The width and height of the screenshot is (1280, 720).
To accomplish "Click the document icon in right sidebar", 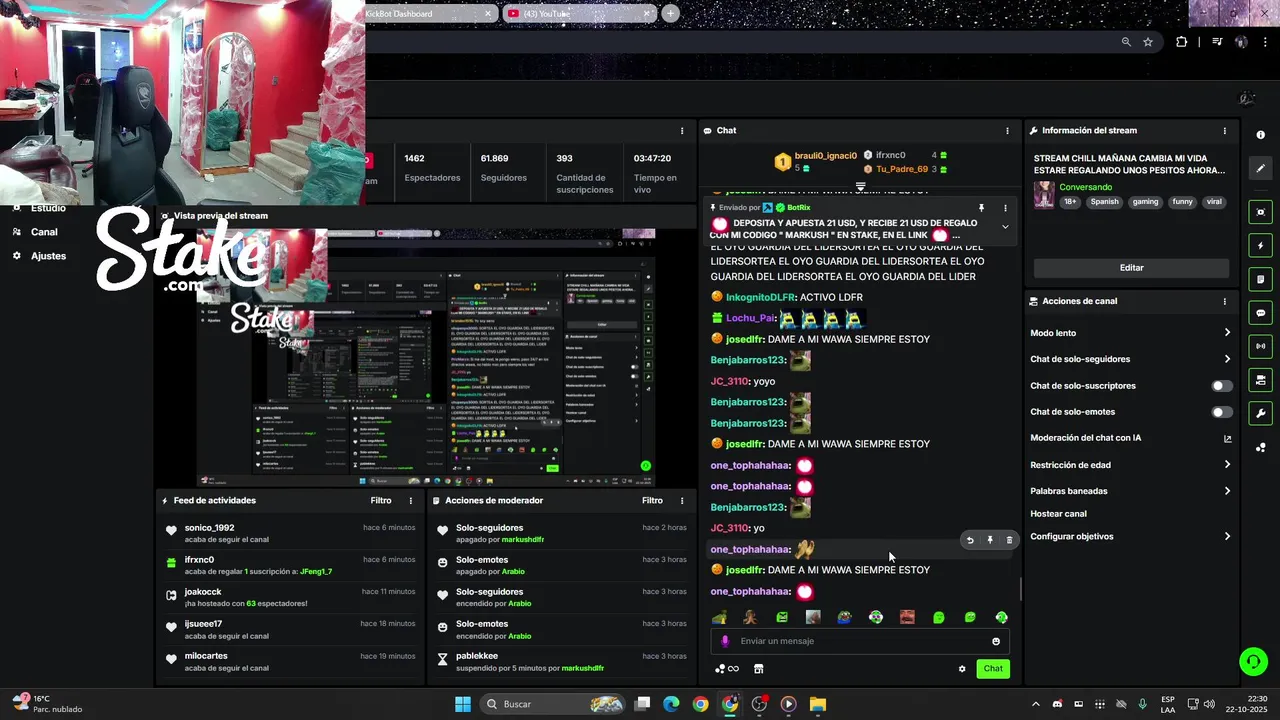I will pos(1260,279).
